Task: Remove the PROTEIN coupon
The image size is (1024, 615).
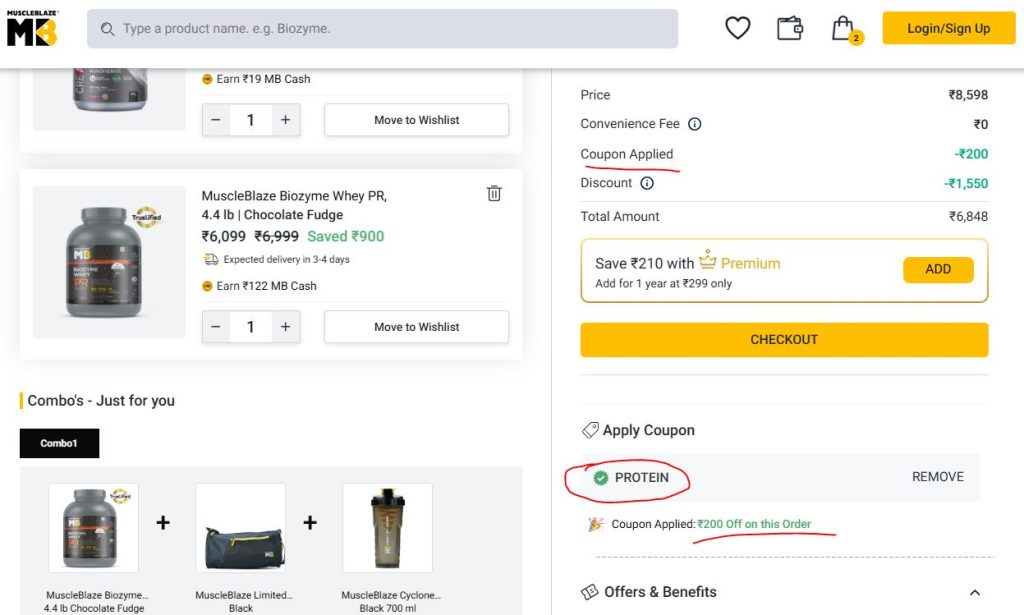Action: coord(938,477)
